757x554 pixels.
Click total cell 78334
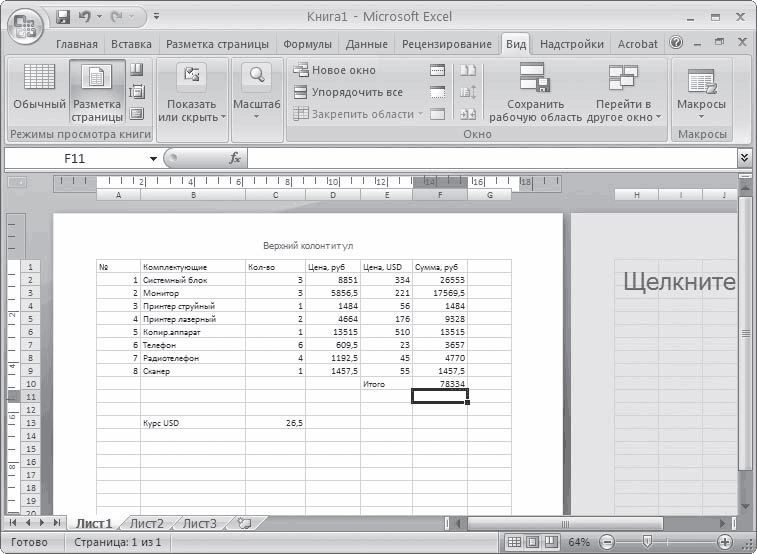[440, 384]
